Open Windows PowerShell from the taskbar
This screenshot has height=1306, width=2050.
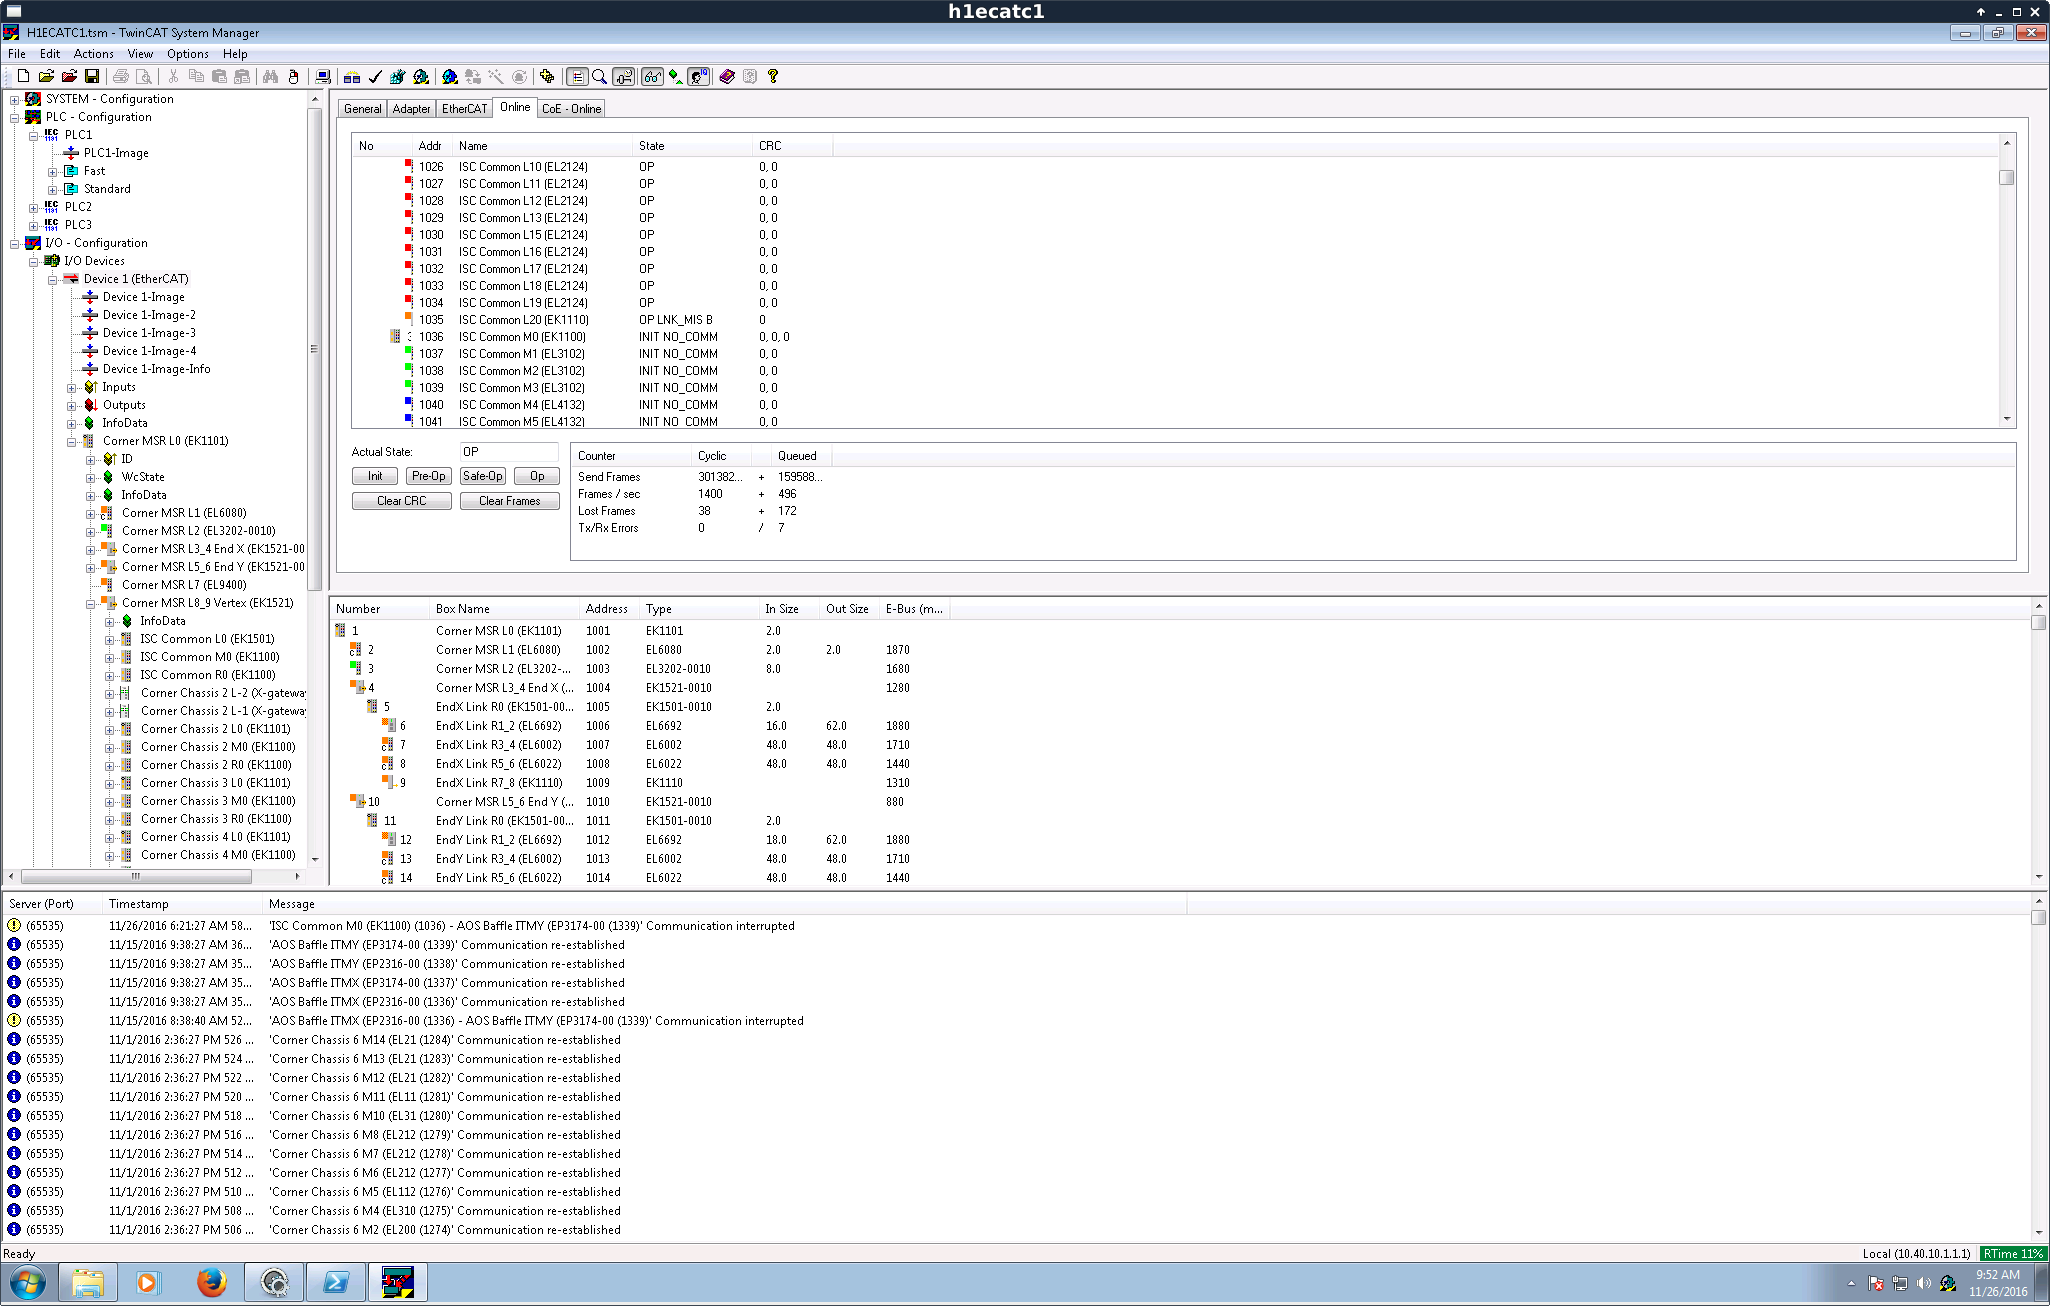[x=335, y=1282]
